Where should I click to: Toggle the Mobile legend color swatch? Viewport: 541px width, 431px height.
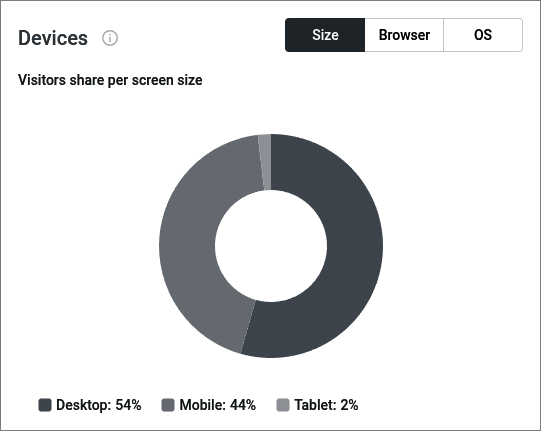click(x=168, y=405)
